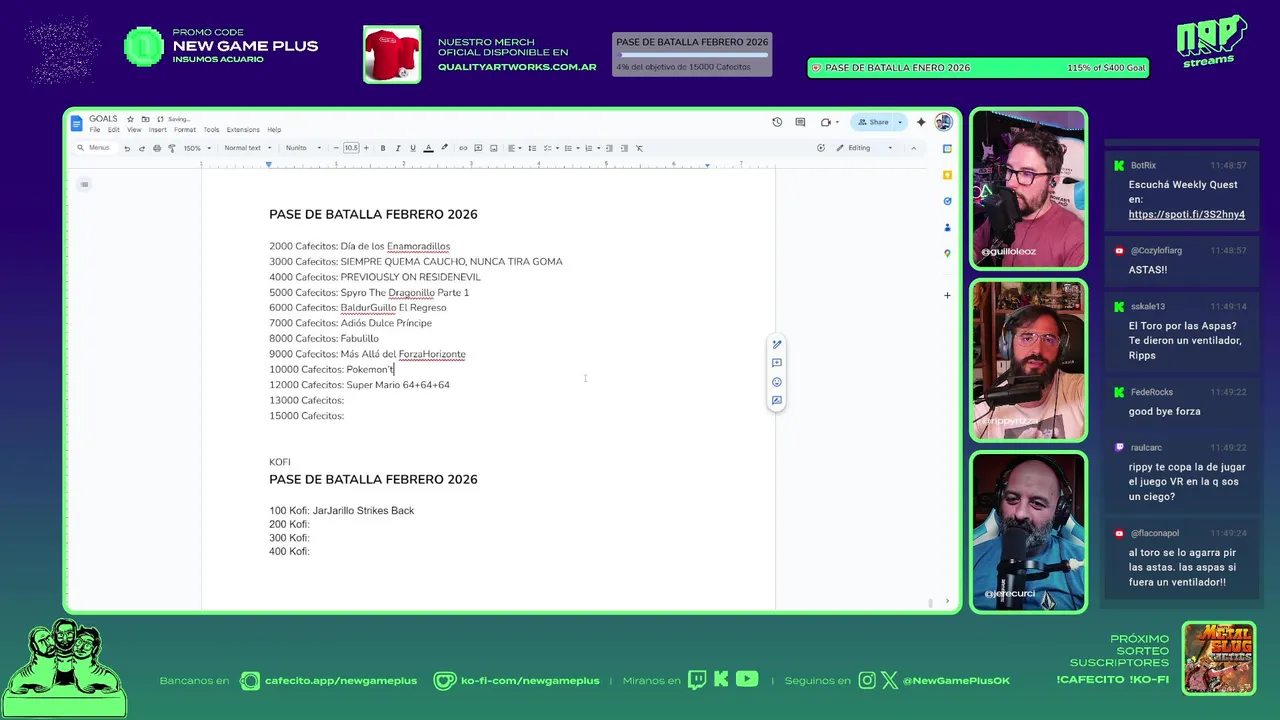The image size is (1280, 720).
Task: Open the text alignment dropdown
Action: pos(513,148)
